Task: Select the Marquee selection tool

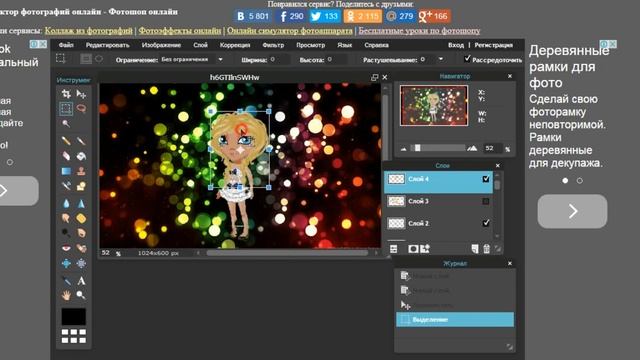Action: click(66, 109)
